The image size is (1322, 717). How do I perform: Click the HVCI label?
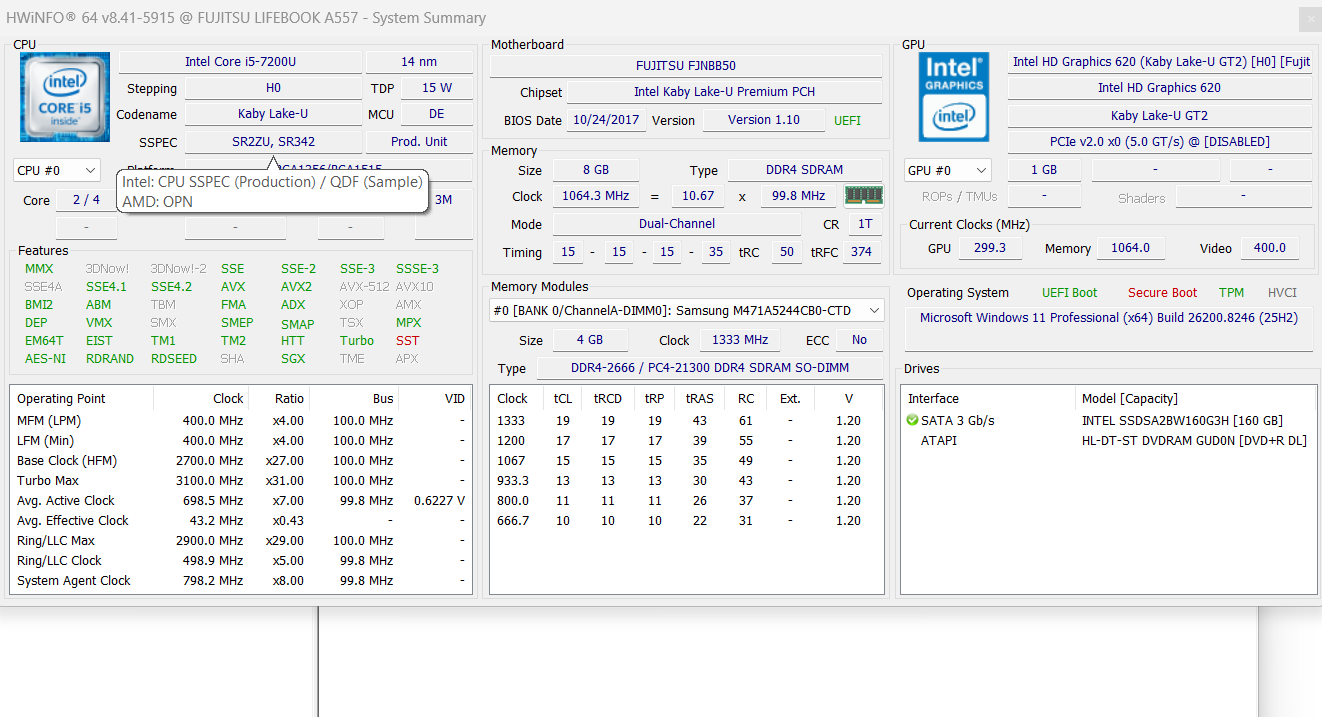coord(1282,293)
